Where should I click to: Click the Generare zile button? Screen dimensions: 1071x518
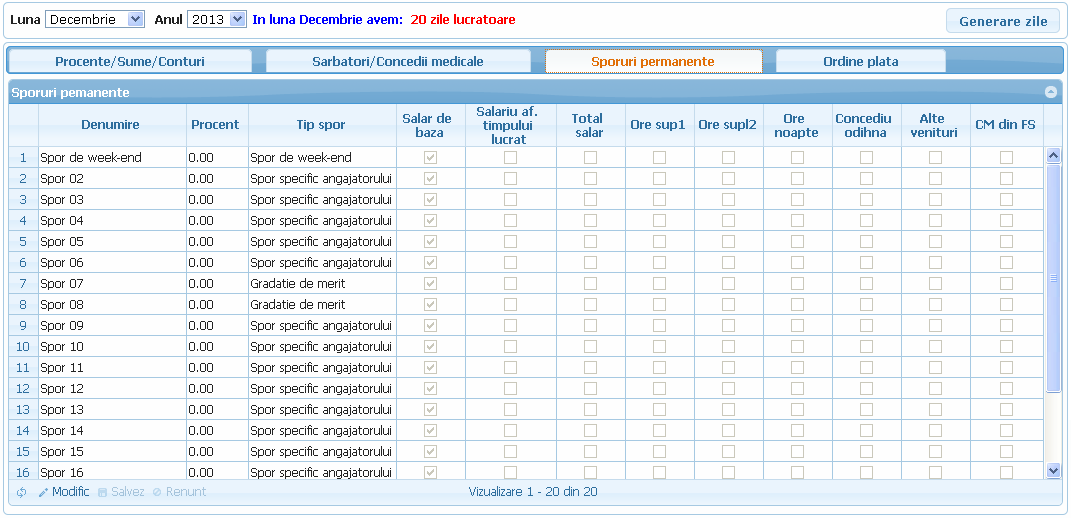1003,21
